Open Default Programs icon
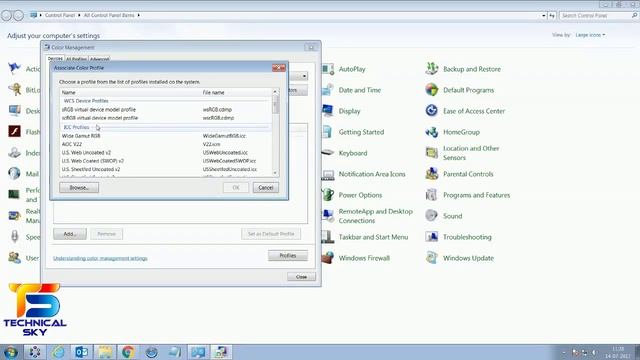This screenshot has height=360, width=640. (x=431, y=90)
